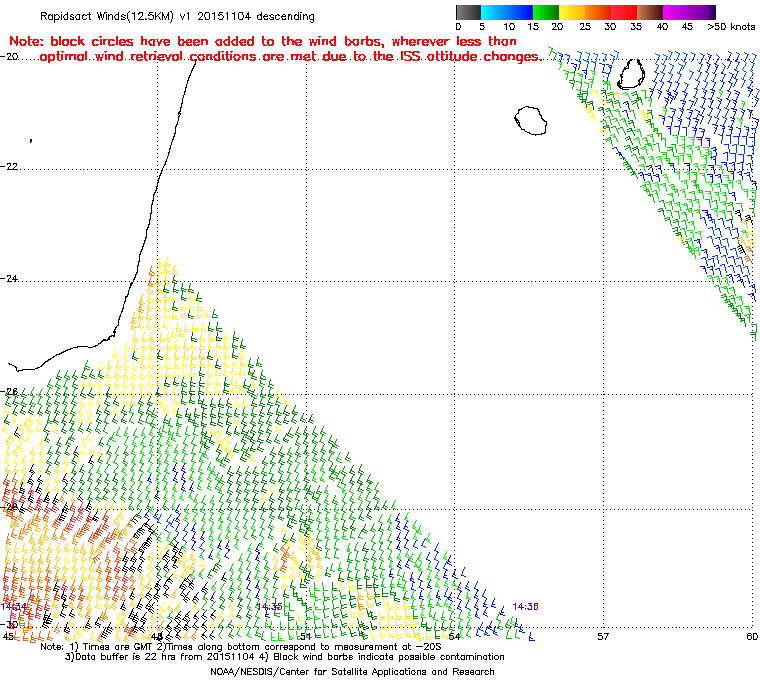Viewport: 760px width, 688px height.
Task: Click the larger island outline near 55.5E
Action: (530, 120)
